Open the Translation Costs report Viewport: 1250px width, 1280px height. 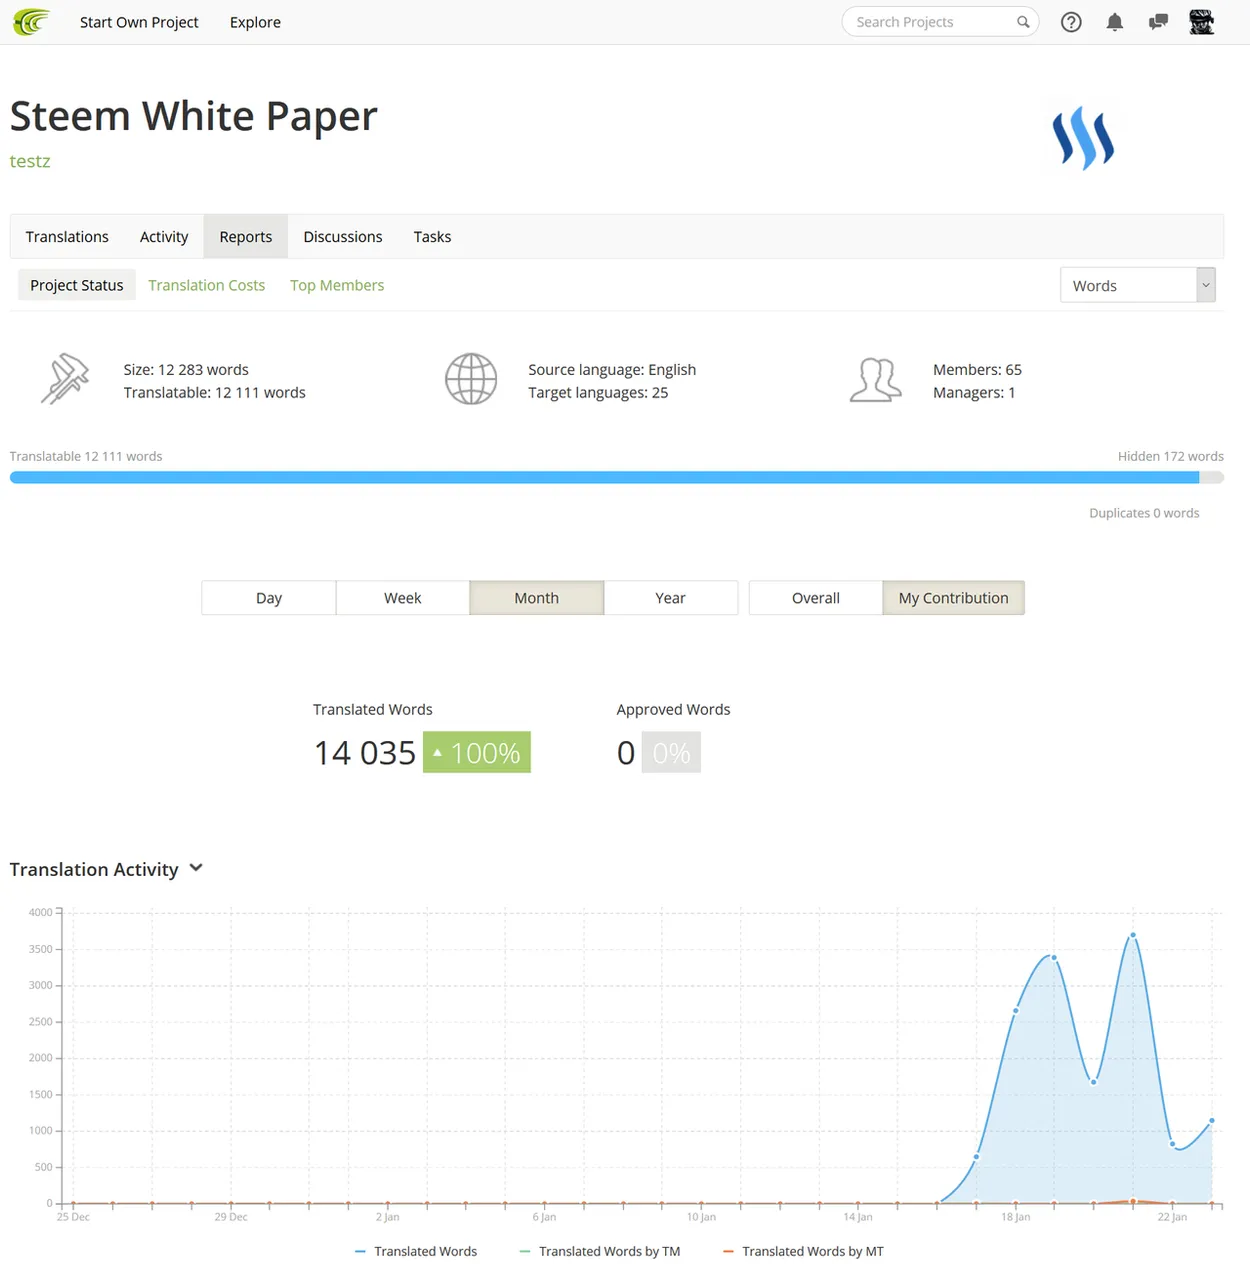pyautogui.click(x=207, y=285)
